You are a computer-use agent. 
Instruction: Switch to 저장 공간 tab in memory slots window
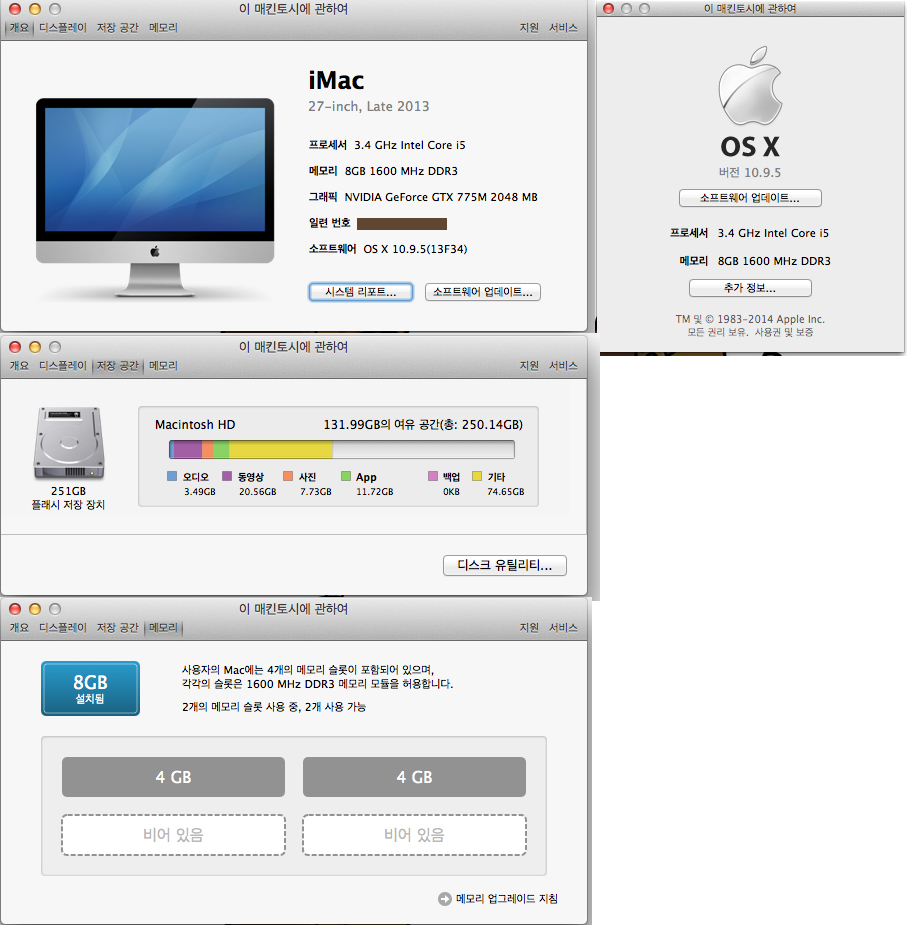[117, 628]
